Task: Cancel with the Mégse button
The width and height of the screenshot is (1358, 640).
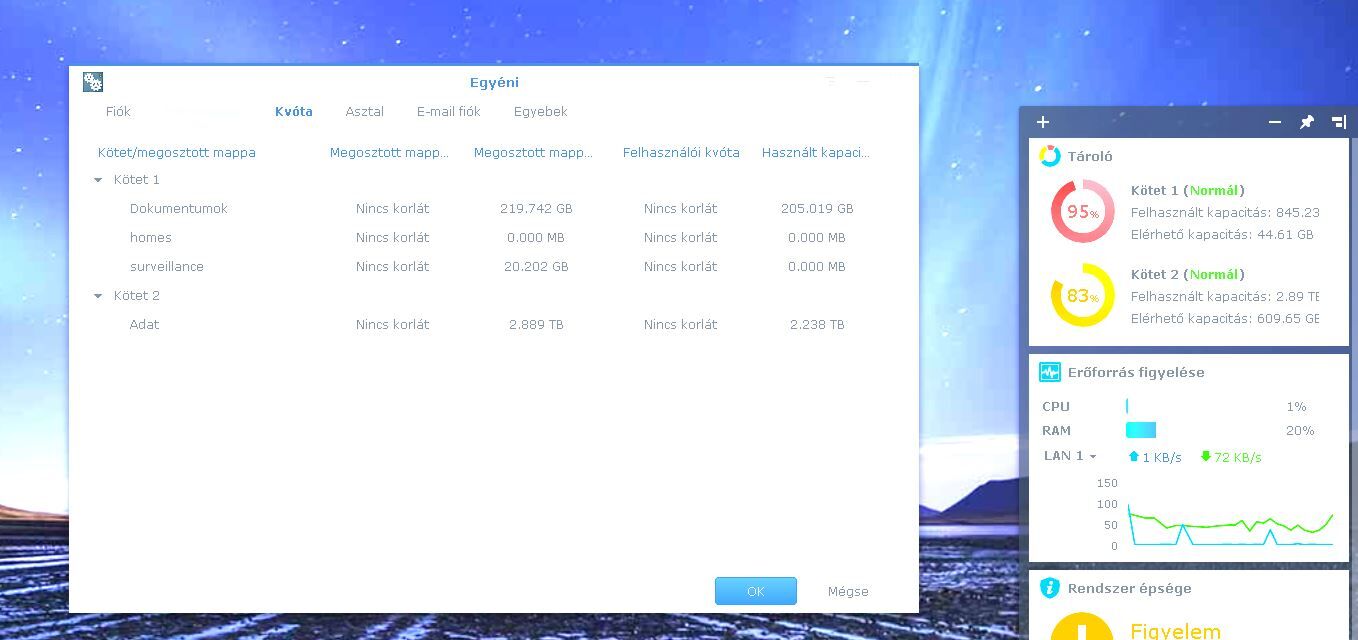Action: pyautogui.click(x=848, y=591)
